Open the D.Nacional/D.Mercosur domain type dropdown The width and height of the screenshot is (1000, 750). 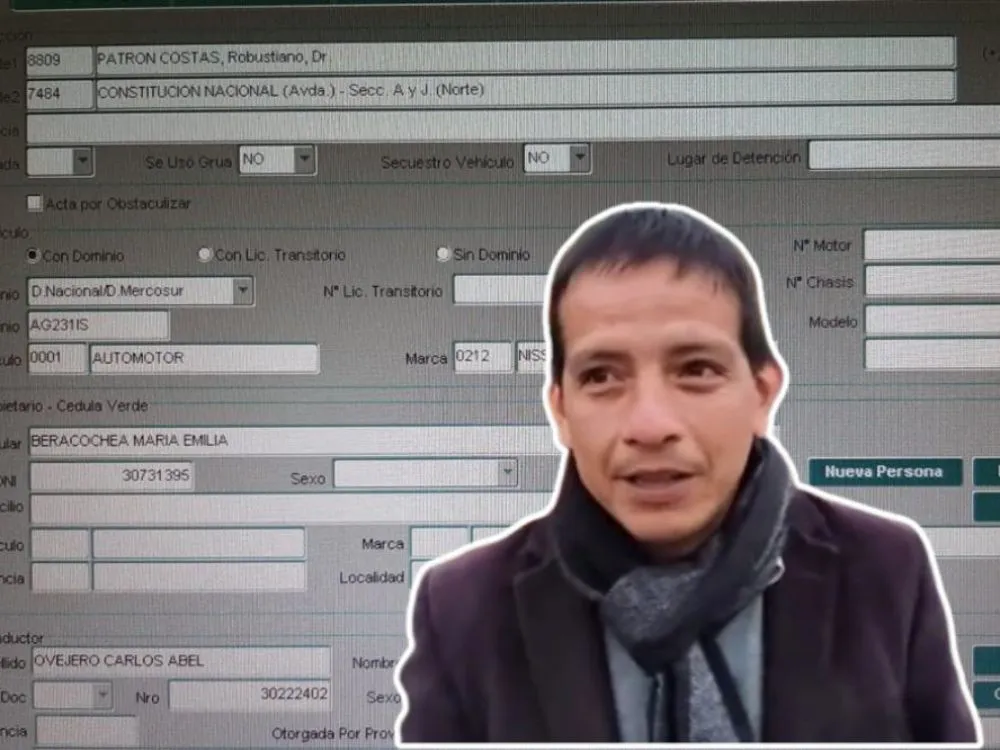(x=242, y=291)
